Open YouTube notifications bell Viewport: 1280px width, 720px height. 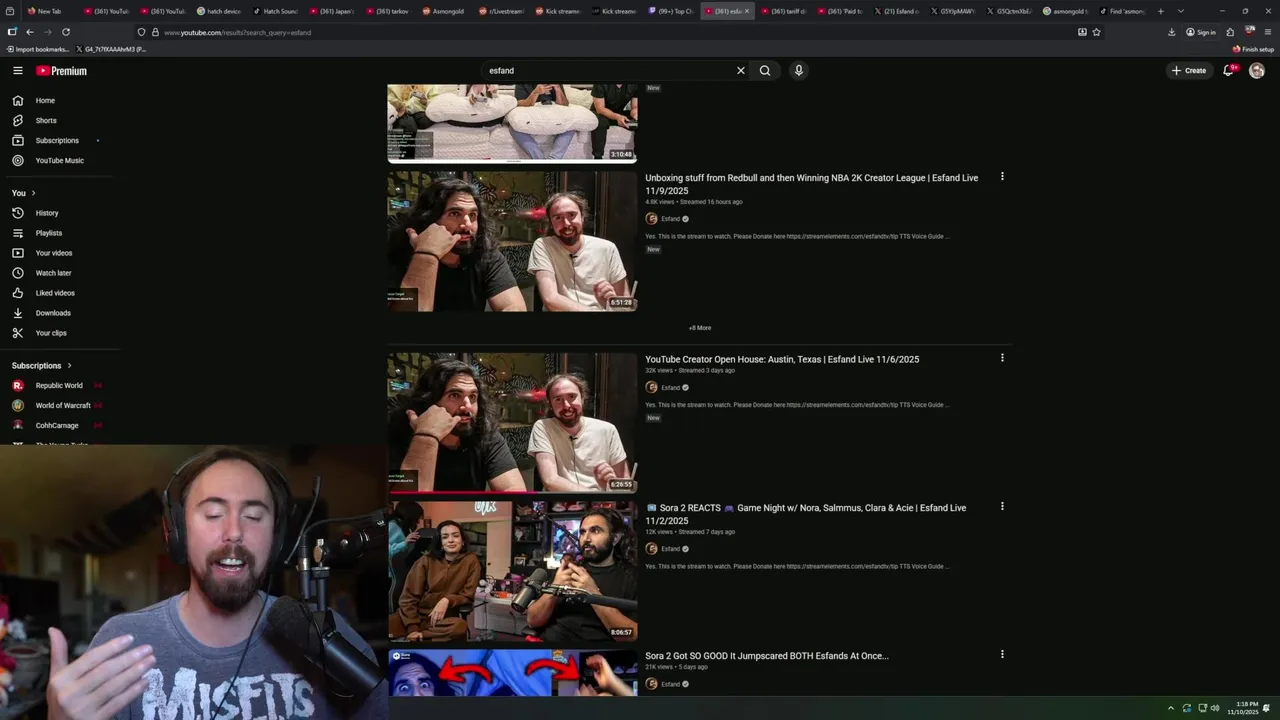coord(1228,71)
